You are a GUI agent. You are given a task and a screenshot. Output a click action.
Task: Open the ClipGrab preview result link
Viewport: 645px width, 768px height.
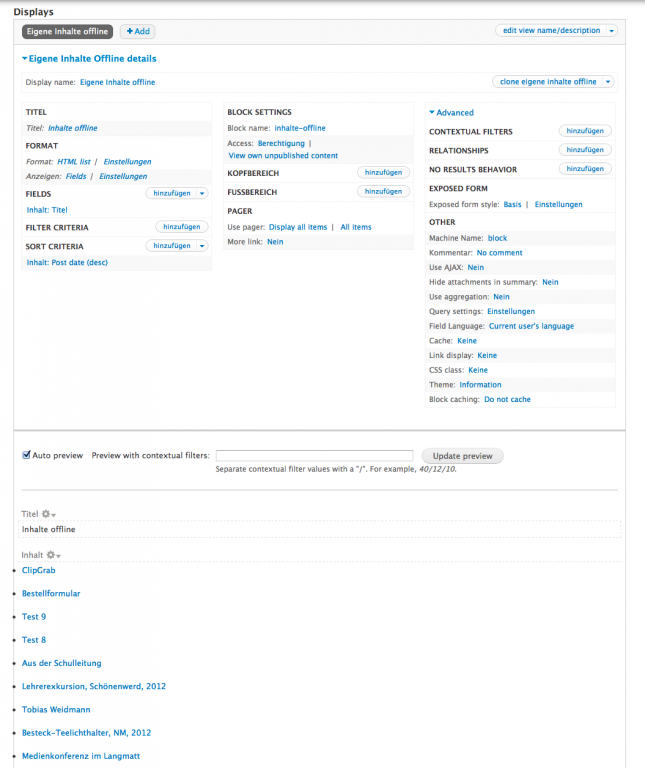tap(38, 570)
